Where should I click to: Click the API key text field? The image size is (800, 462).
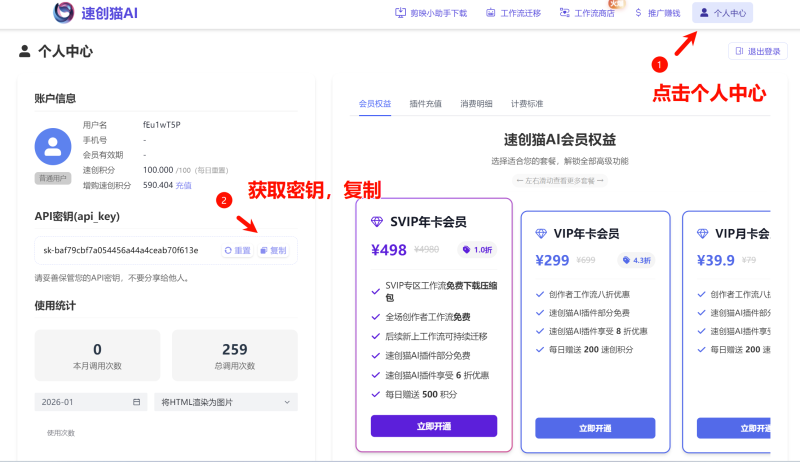pyautogui.click(x=122, y=250)
